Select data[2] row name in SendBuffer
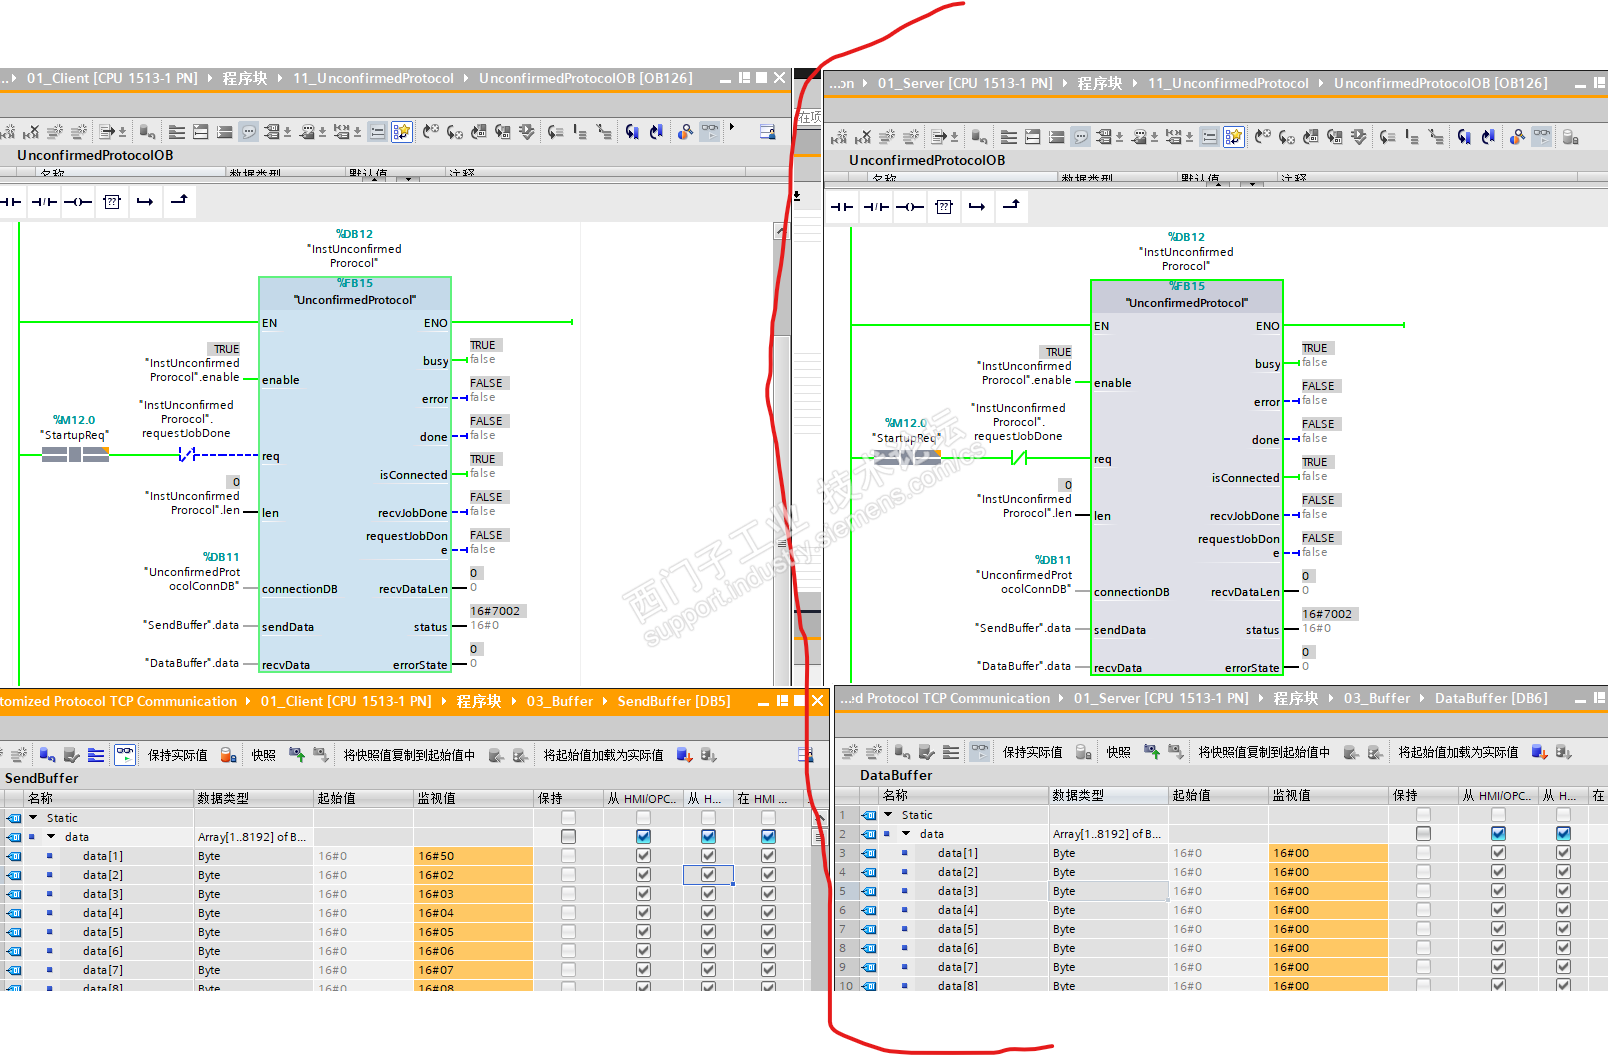Viewport: 1608px width, 1055px height. (103, 875)
